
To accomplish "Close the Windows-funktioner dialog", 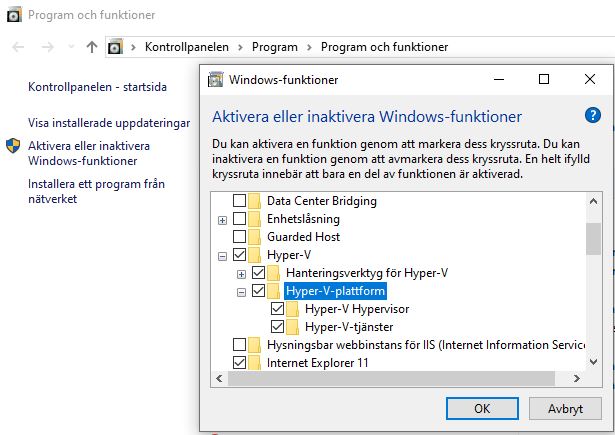I will 590,80.
